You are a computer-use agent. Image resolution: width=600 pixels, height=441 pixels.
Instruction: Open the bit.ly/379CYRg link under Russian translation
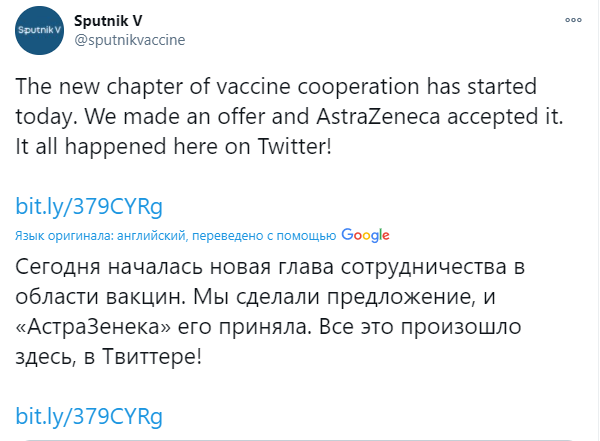89,415
